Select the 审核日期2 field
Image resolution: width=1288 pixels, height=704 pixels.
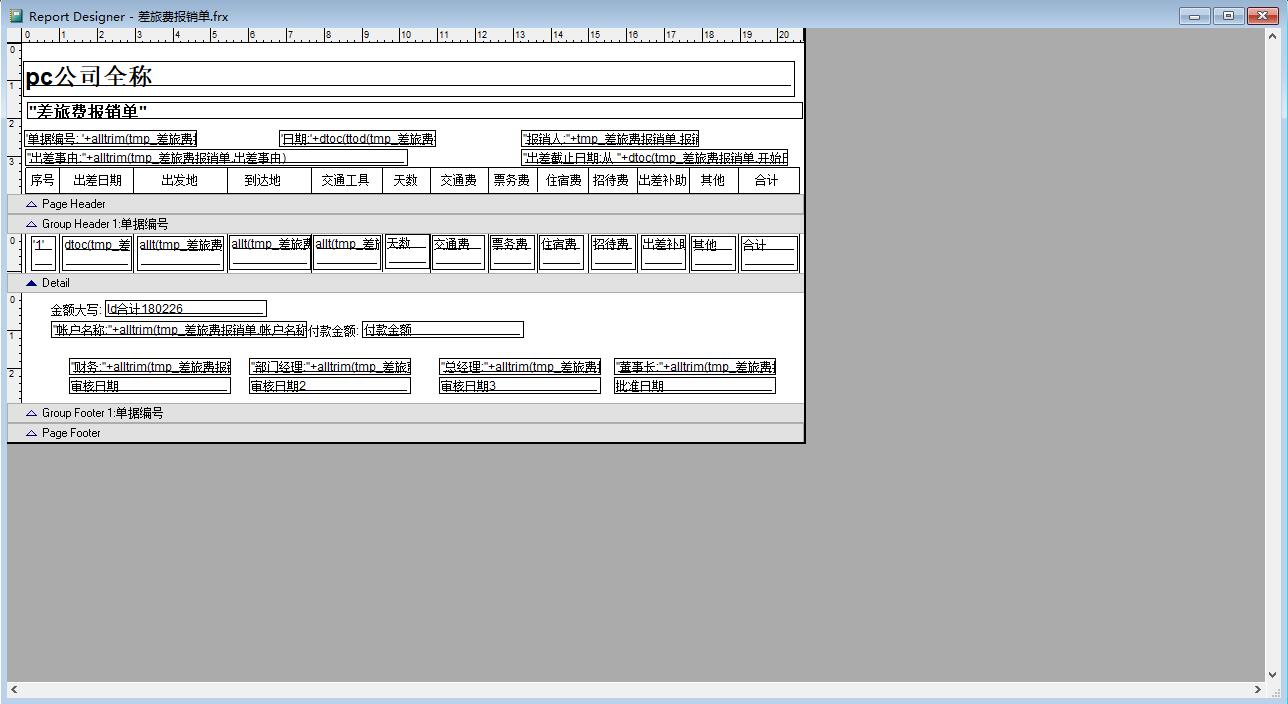coord(329,386)
